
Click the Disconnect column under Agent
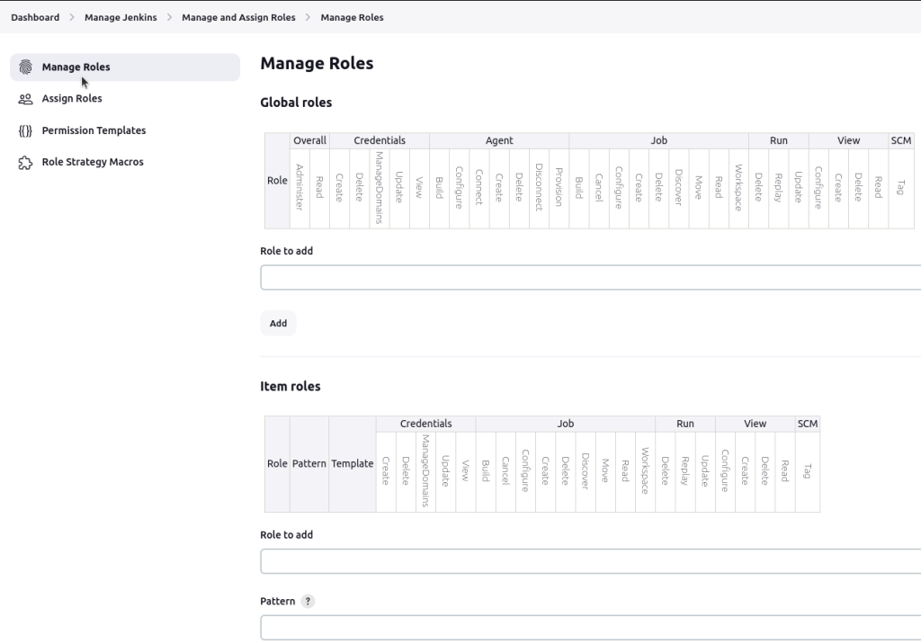539,187
